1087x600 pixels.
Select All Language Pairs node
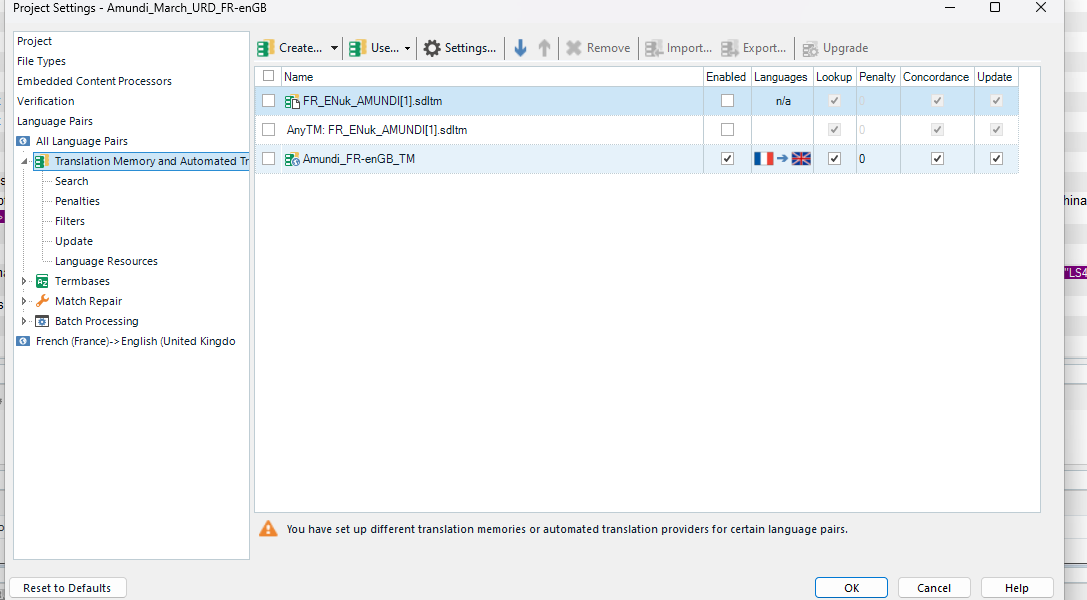[82, 141]
